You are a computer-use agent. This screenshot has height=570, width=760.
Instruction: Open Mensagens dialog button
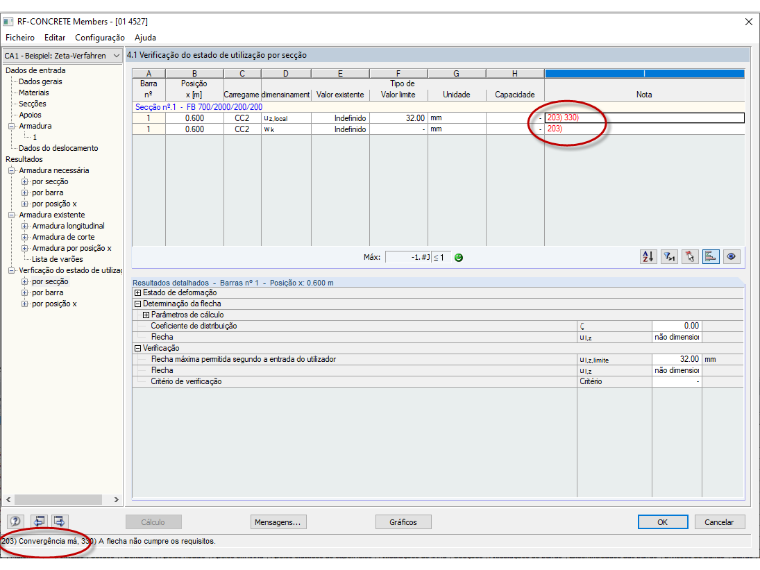(278, 522)
